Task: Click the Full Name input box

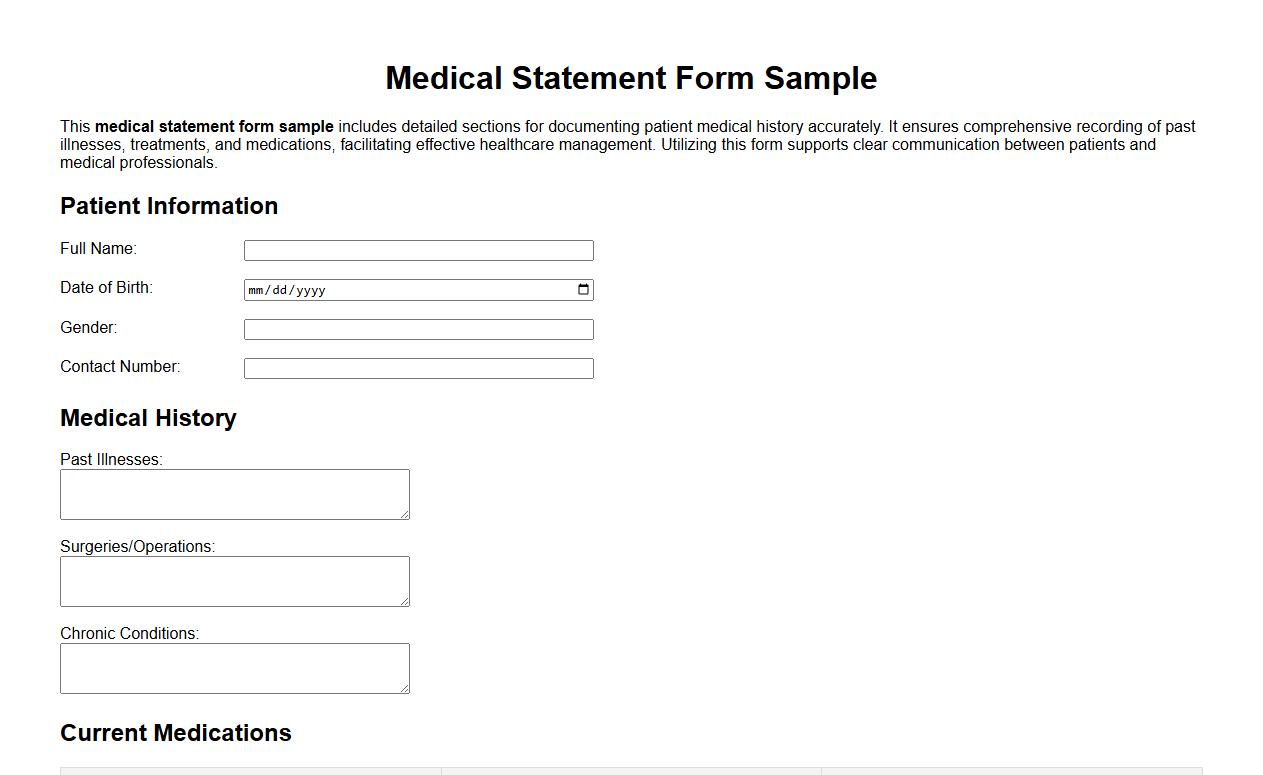Action: (x=419, y=249)
